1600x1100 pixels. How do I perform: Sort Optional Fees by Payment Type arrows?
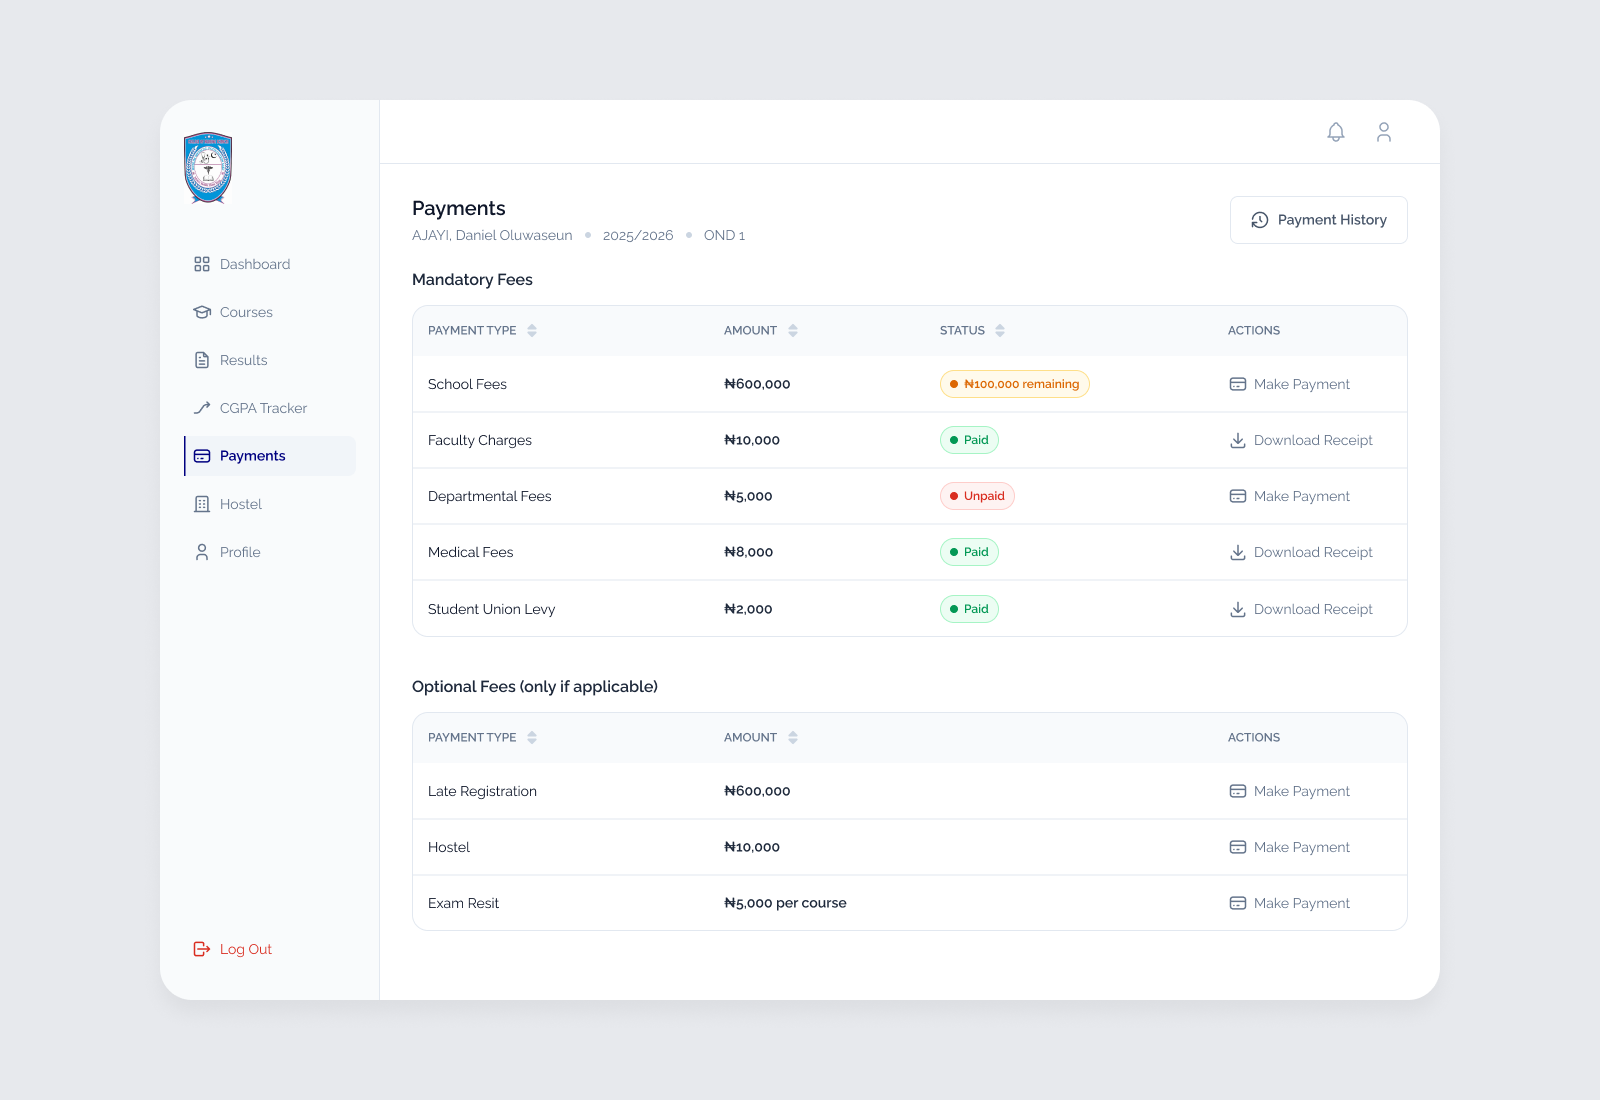tap(532, 737)
